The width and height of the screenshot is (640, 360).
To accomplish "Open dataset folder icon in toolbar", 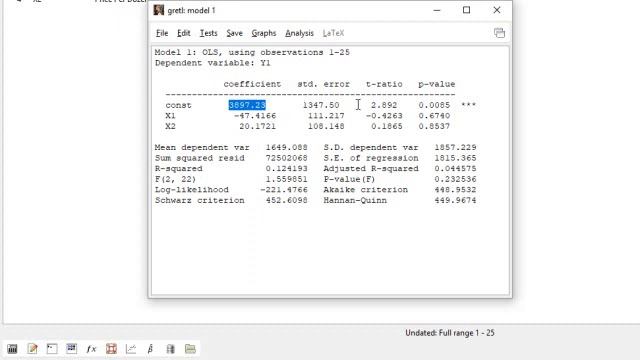I will click(x=190, y=349).
